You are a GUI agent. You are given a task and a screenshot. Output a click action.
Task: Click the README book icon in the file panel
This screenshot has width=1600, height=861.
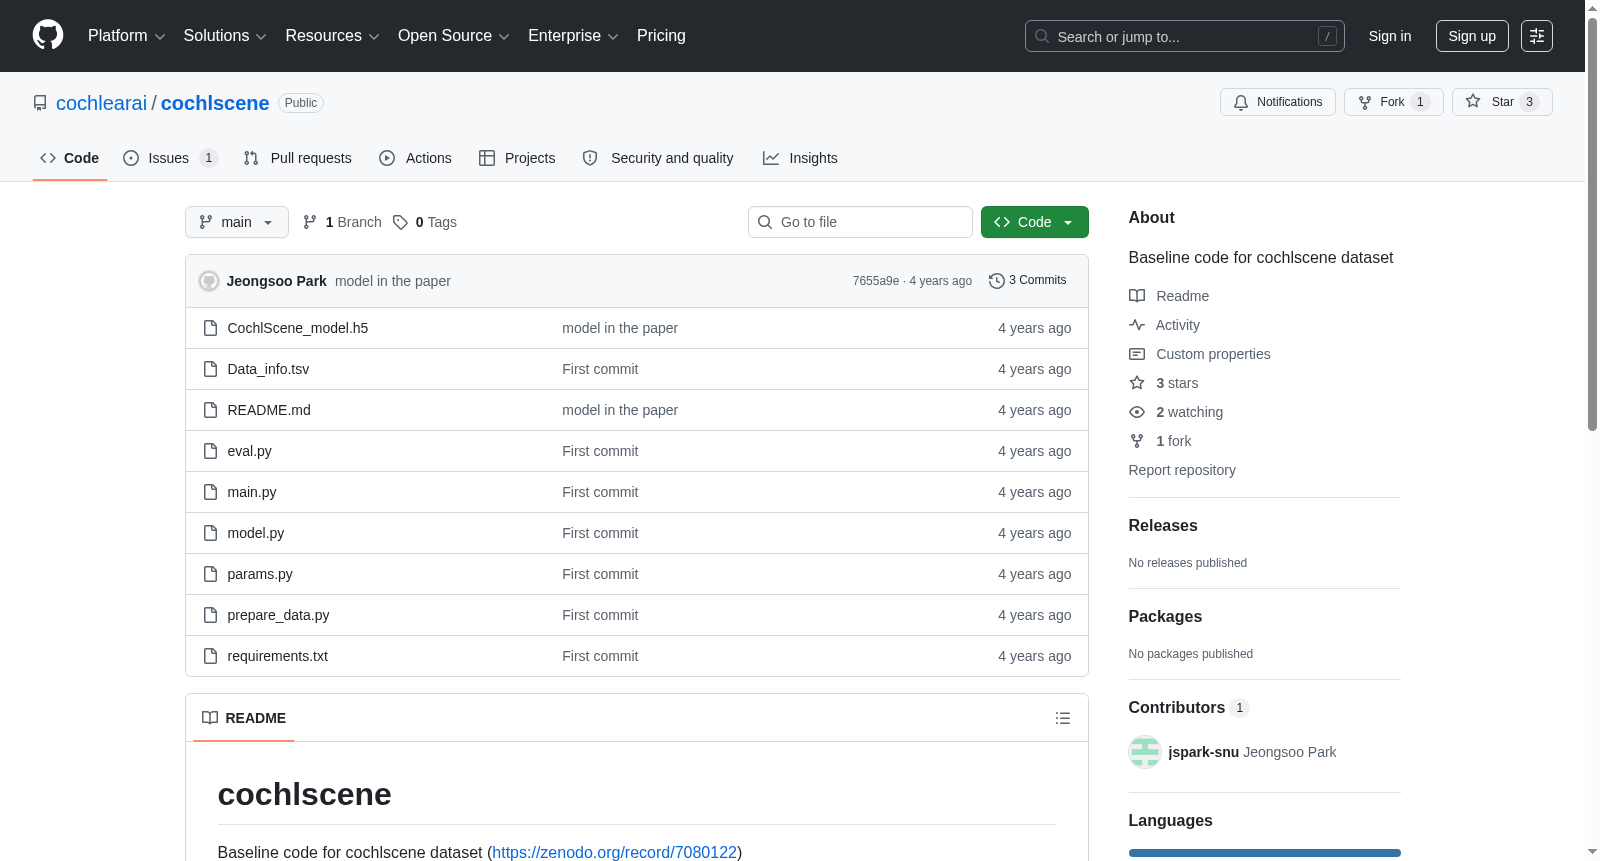tap(210, 718)
